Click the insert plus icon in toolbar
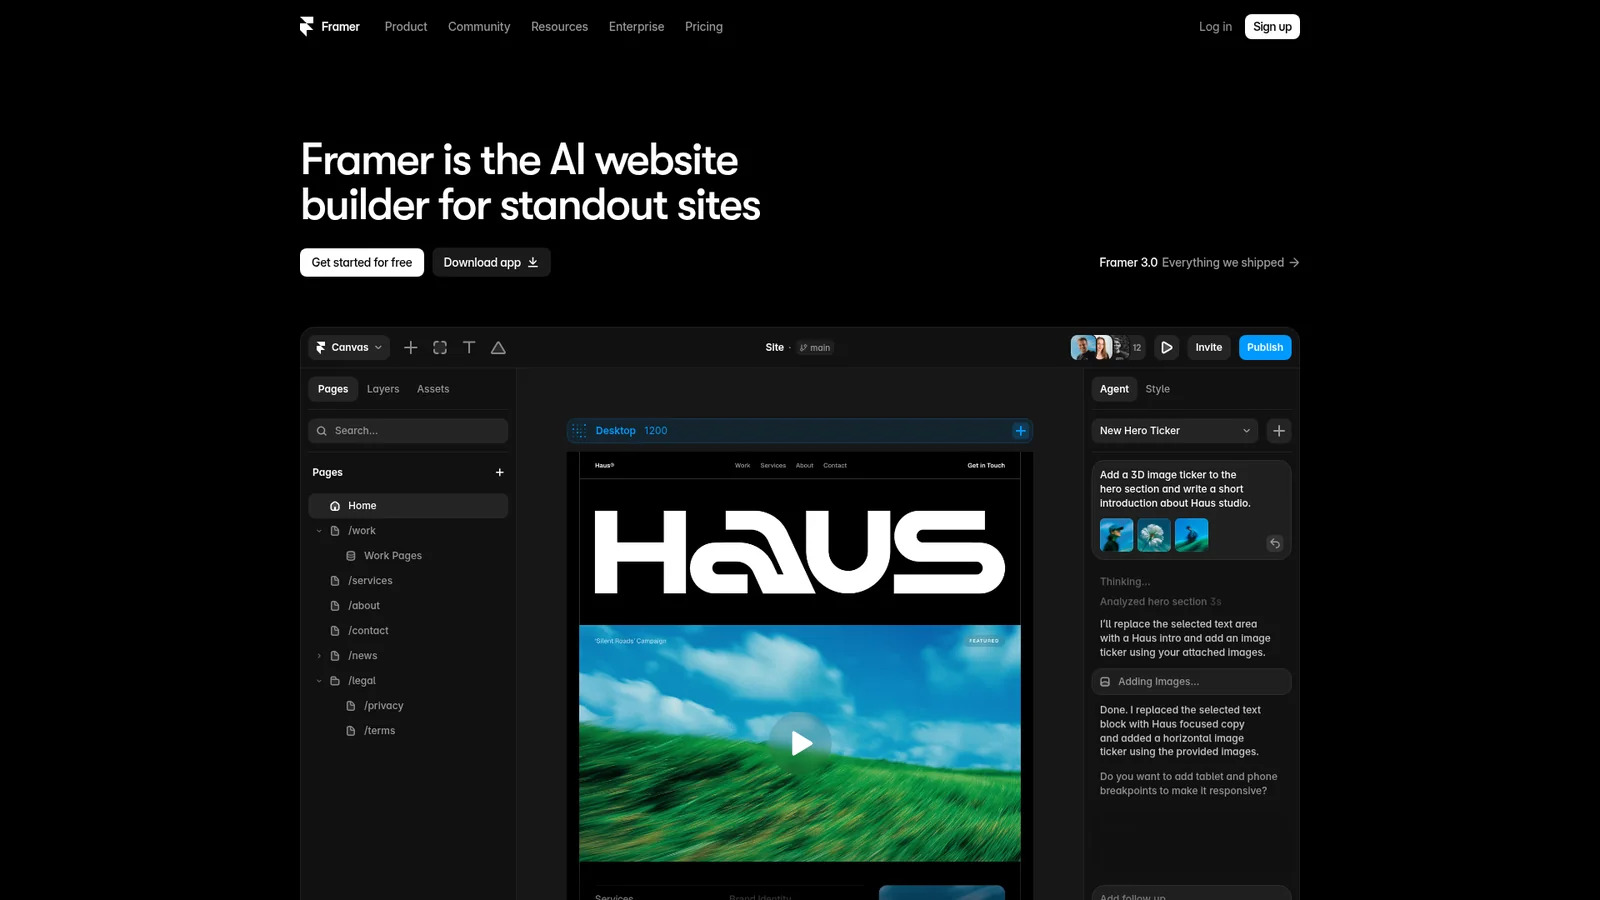This screenshot has height=900, width=1600. [410, 347]
